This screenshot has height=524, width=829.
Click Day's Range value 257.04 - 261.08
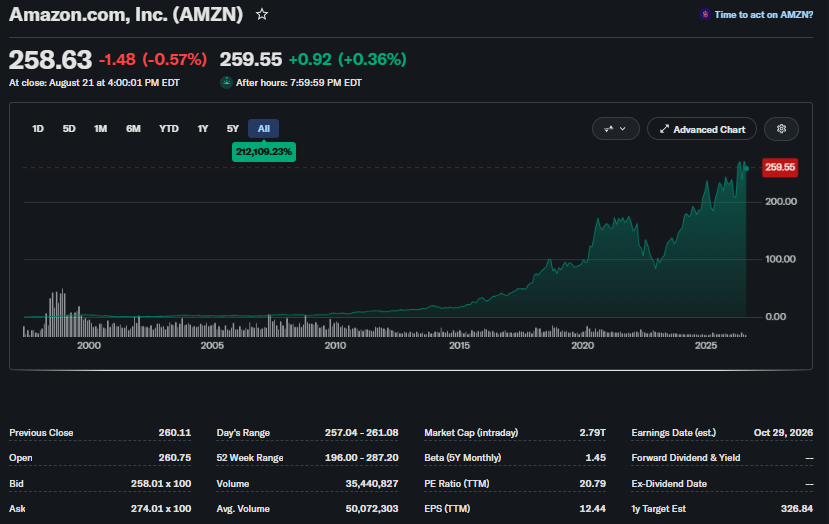(362, 433)
